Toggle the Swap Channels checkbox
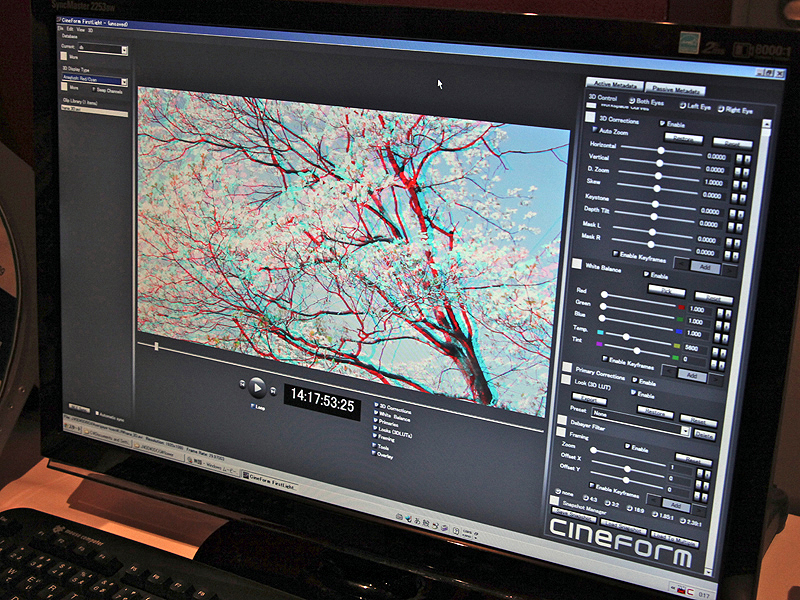The image size is (800, 600). [93, 90]
